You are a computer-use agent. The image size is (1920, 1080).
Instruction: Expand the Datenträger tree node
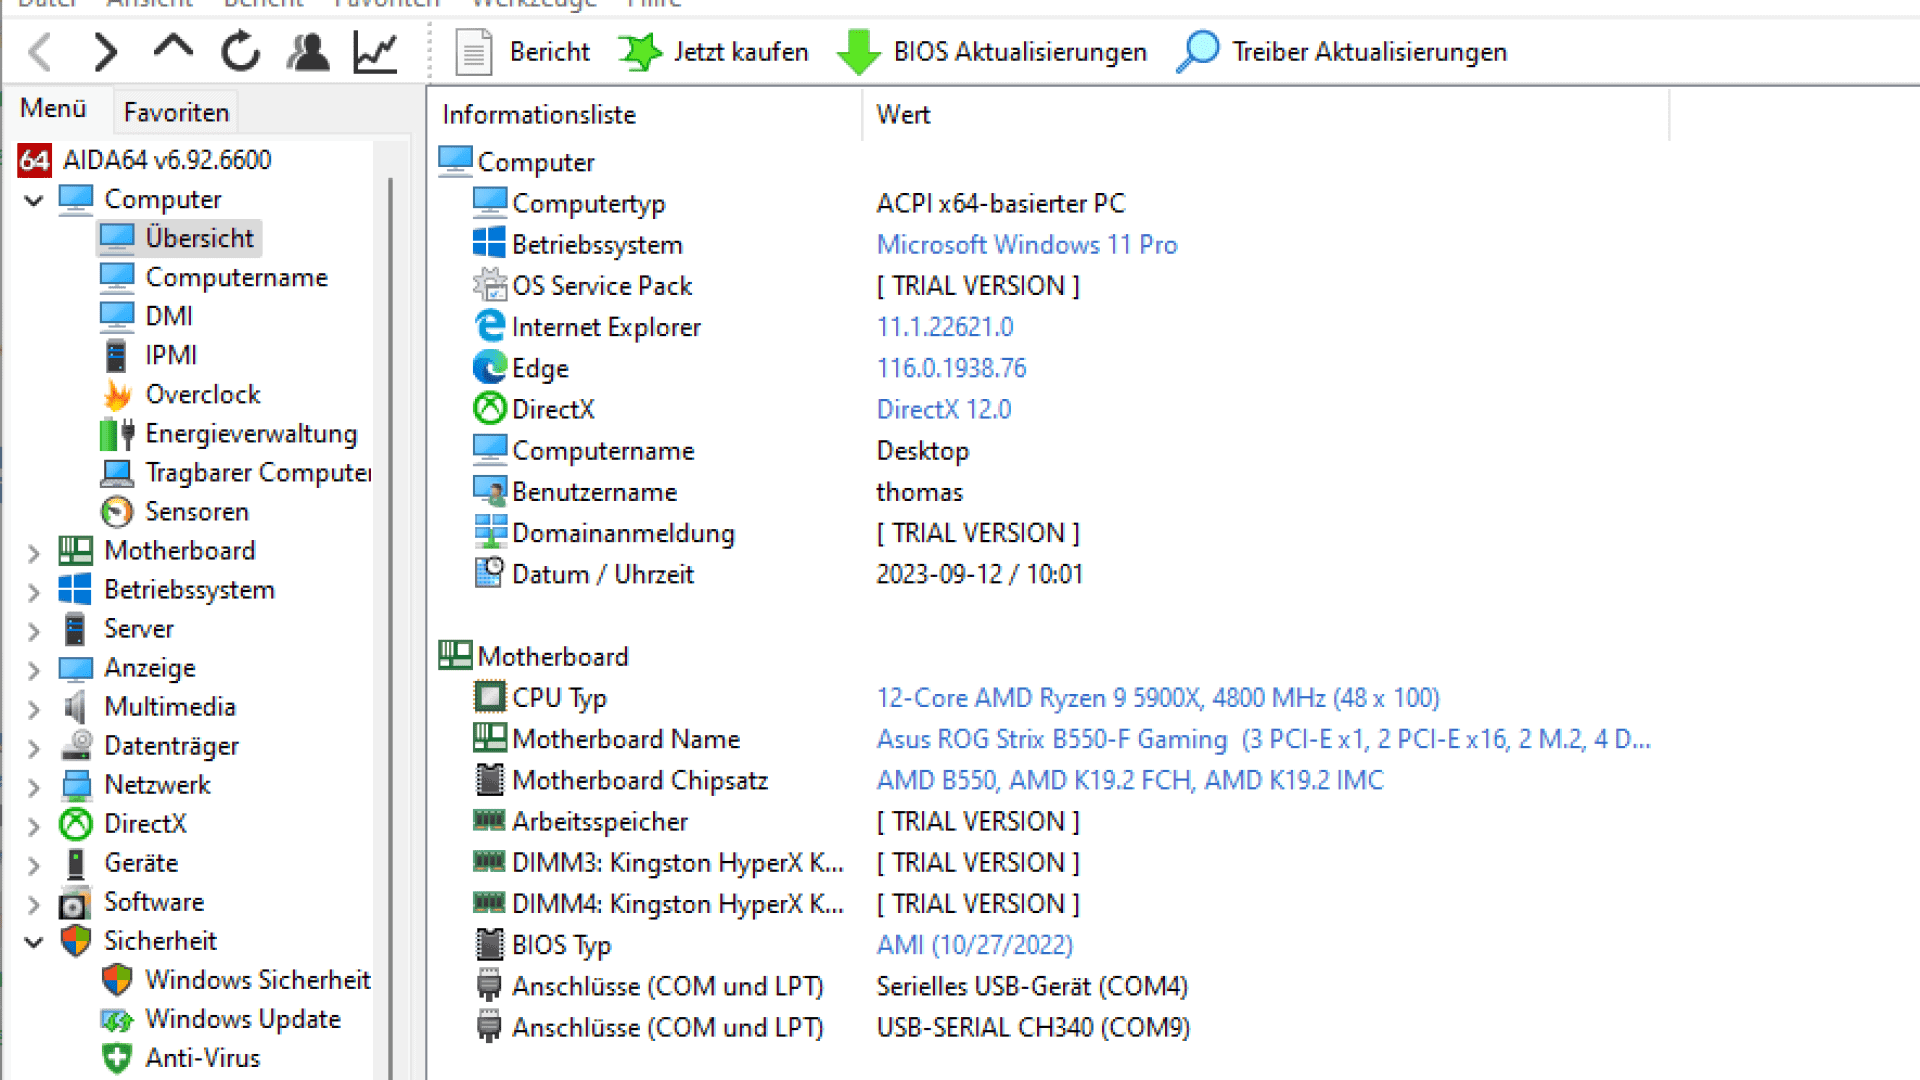pyautogui.click(x=34, y=747)
